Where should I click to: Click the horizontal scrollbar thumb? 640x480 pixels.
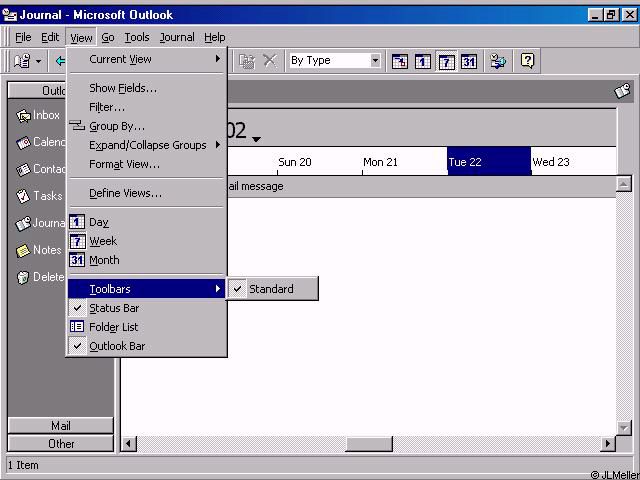369,444
